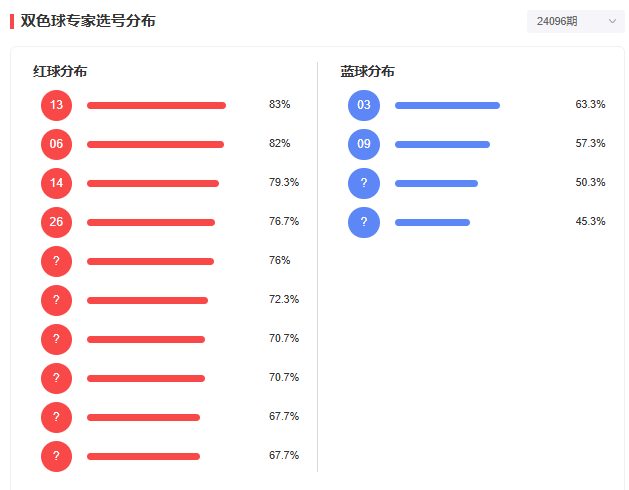Reveal hidden red ball at 72.3%

(57, 300)
